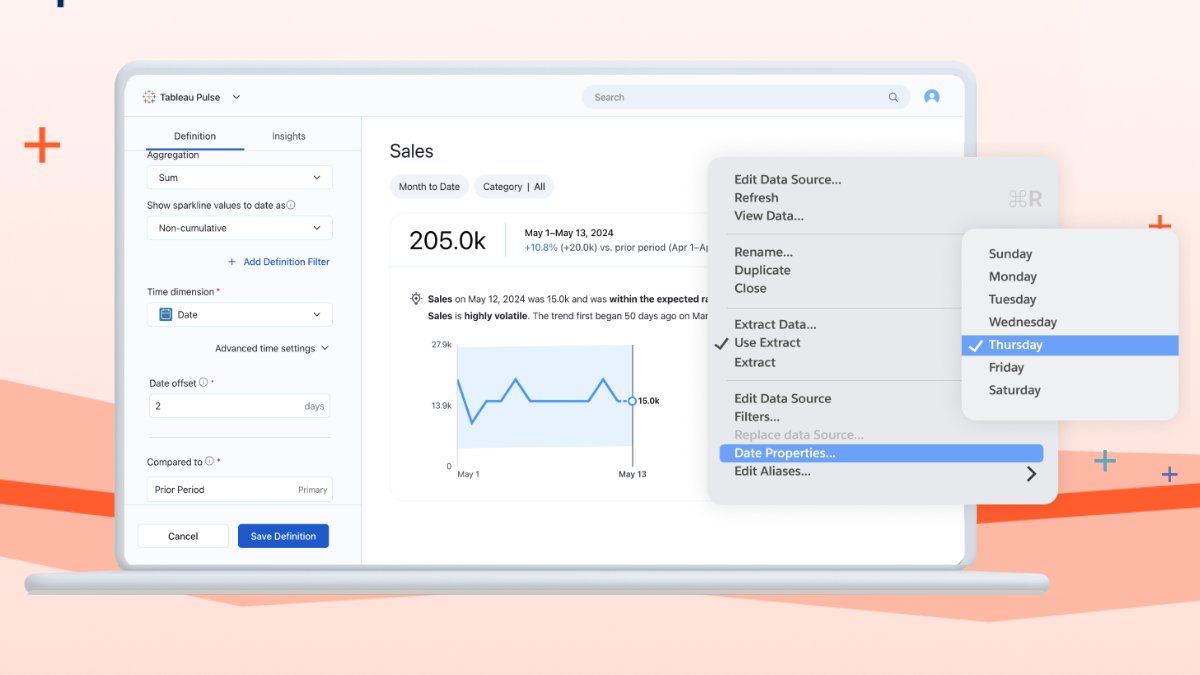Choose Close from the context menu
The image size is (1200, 675).
750,288
